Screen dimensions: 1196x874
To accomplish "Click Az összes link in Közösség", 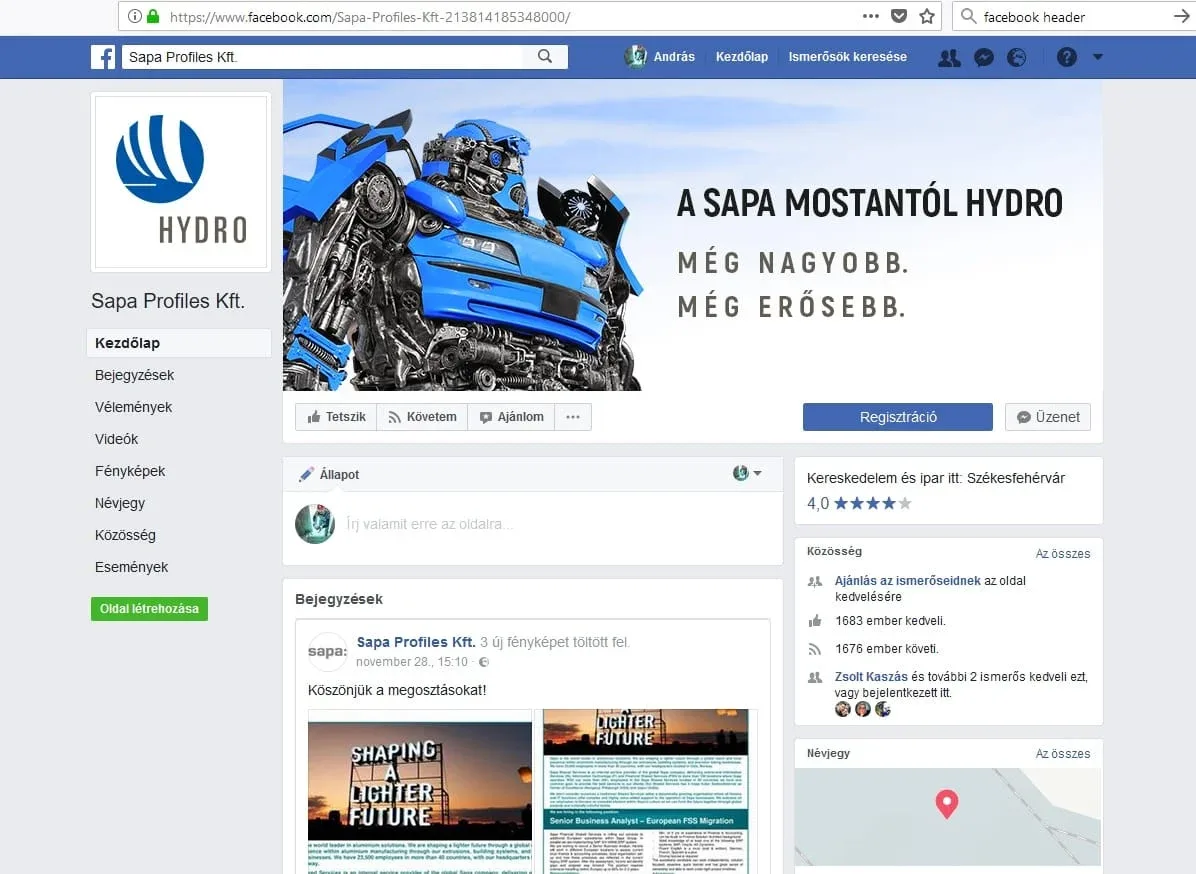I will (1063, 554).
